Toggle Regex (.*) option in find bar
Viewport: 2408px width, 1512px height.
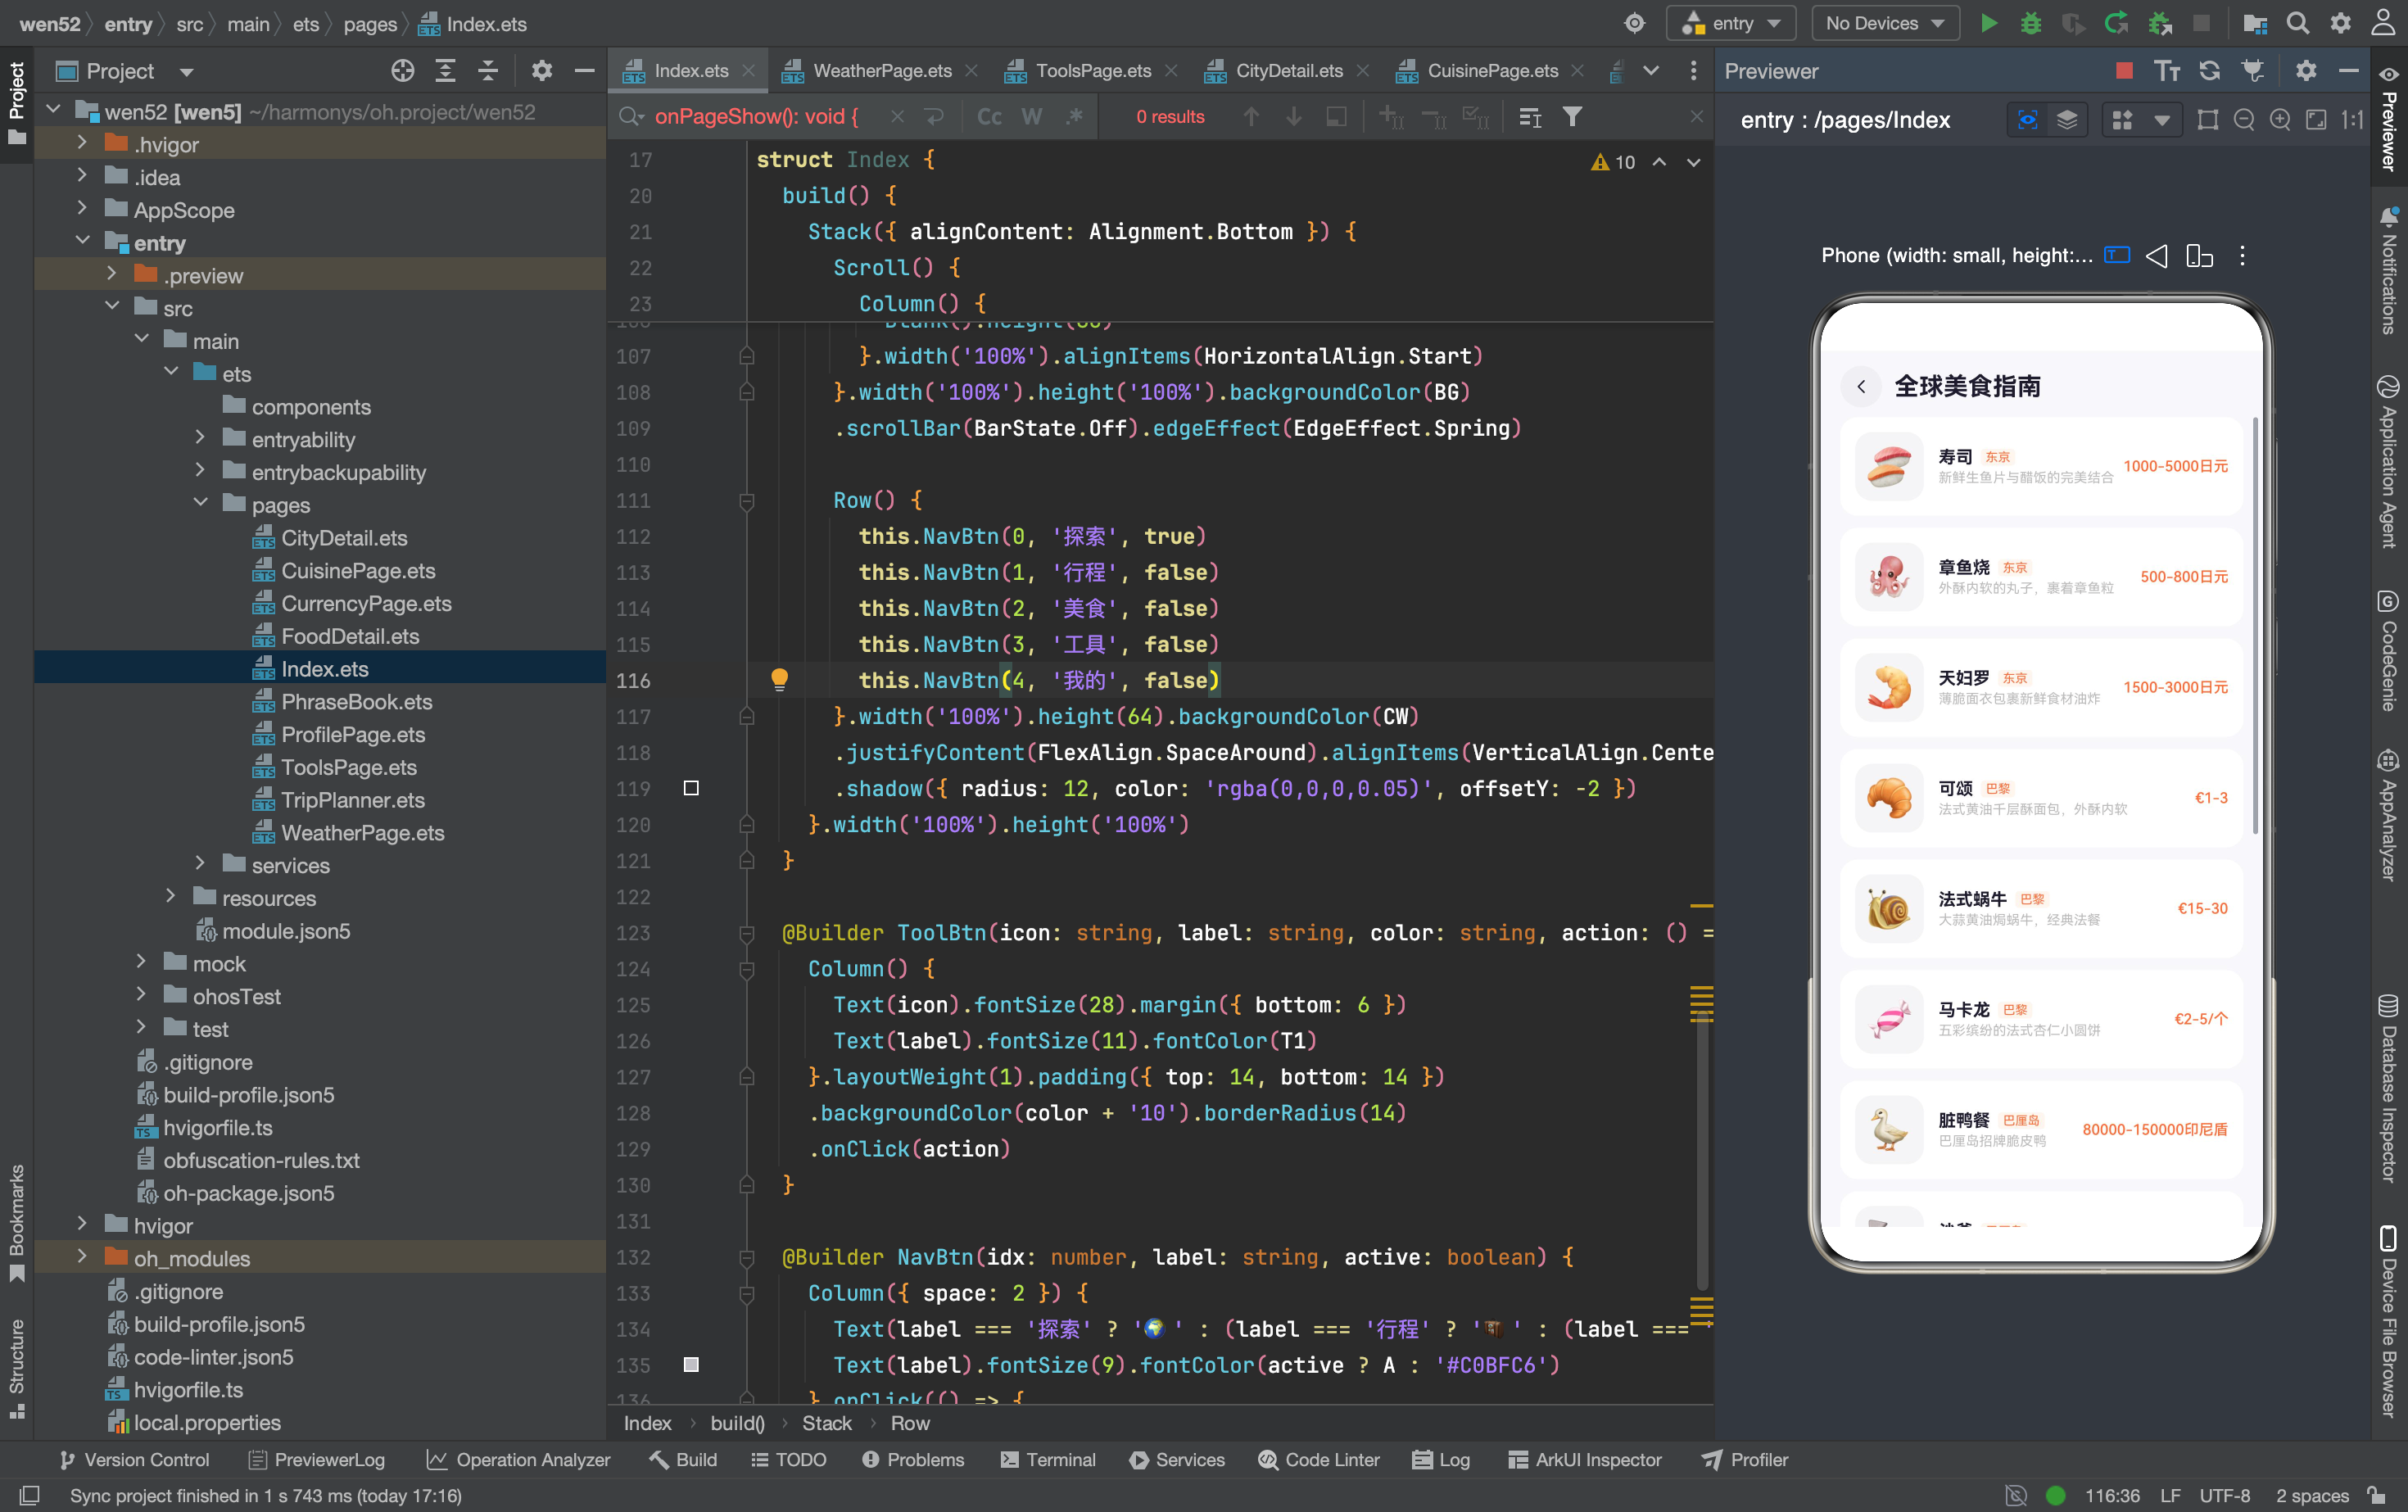point(1074,117)
